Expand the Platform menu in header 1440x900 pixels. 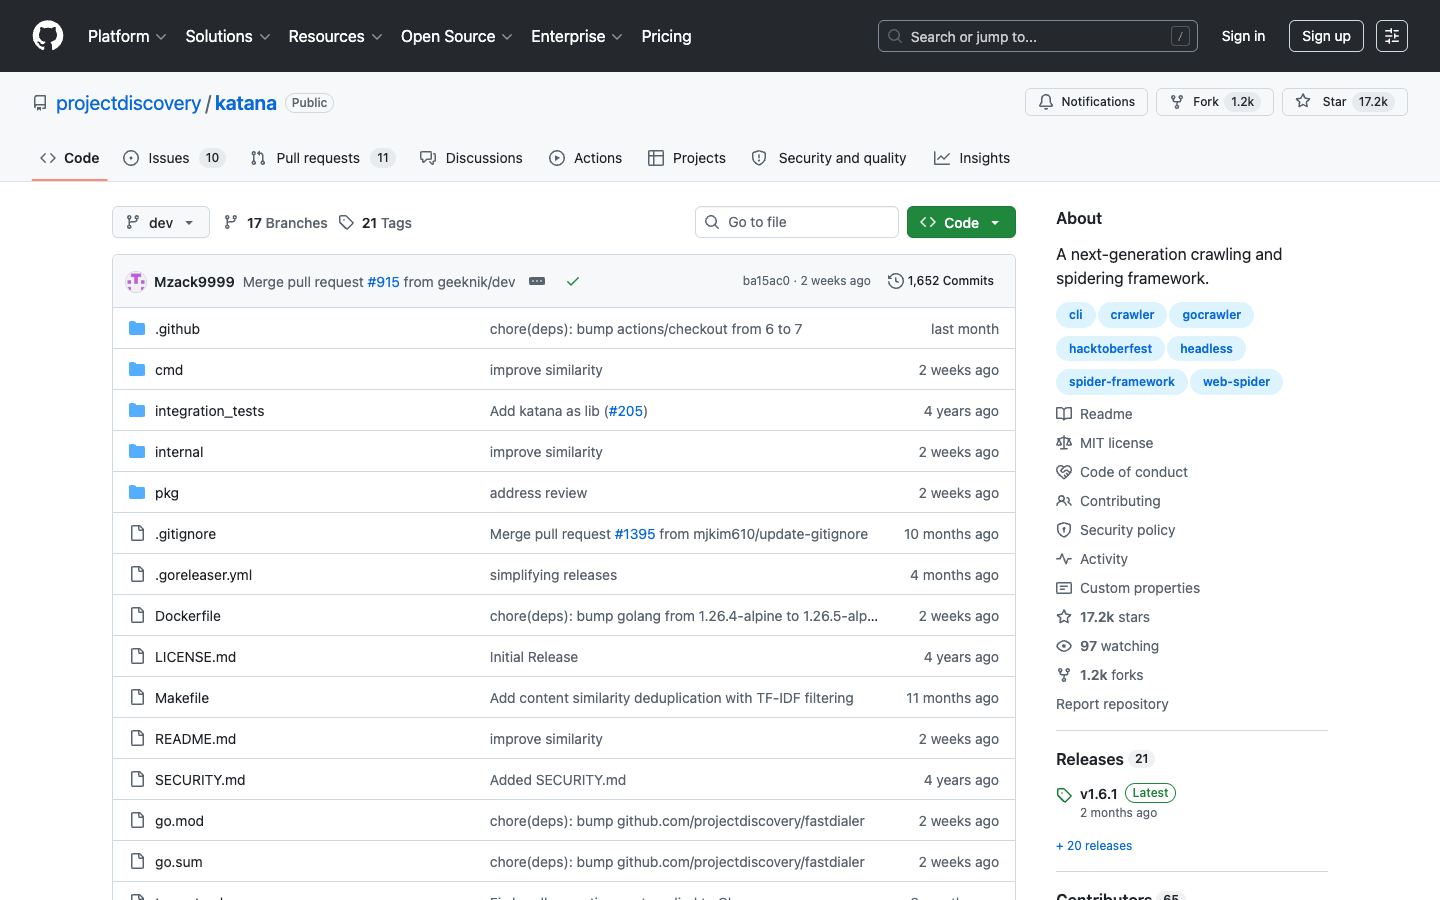coord(127,36)
